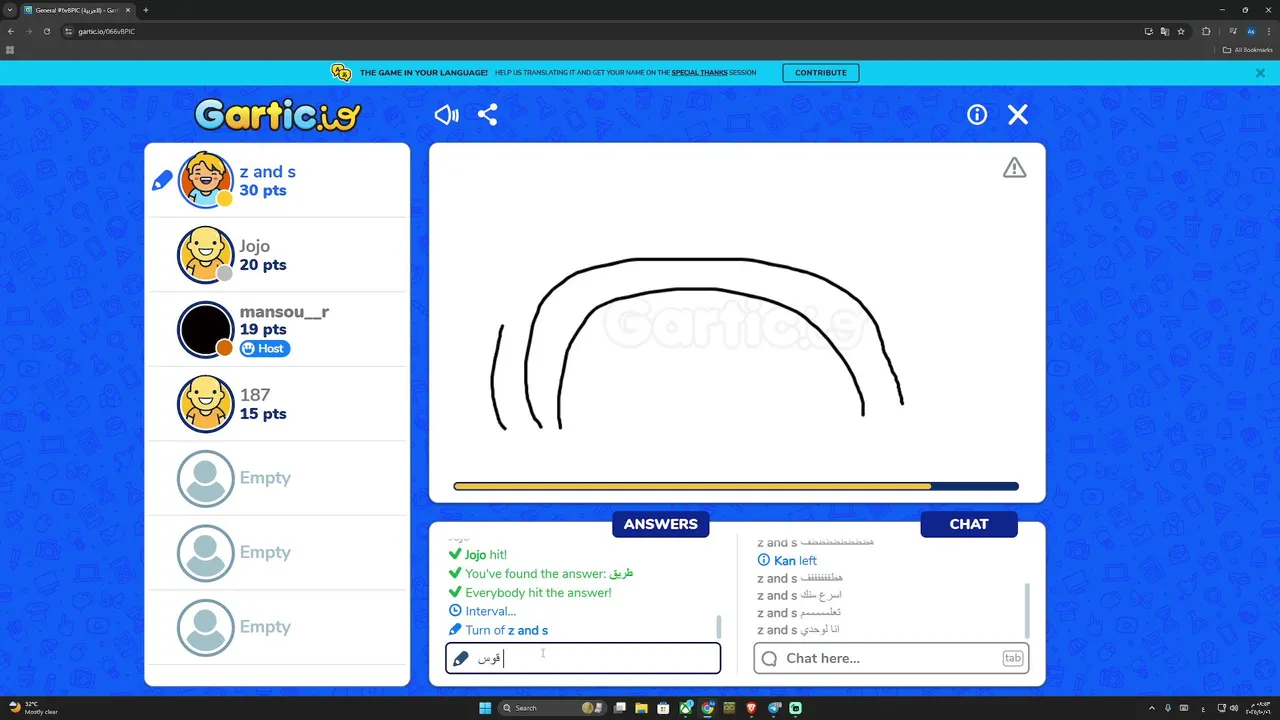Open the game info icon
1280x720 pixels.
tap(977, 115)
